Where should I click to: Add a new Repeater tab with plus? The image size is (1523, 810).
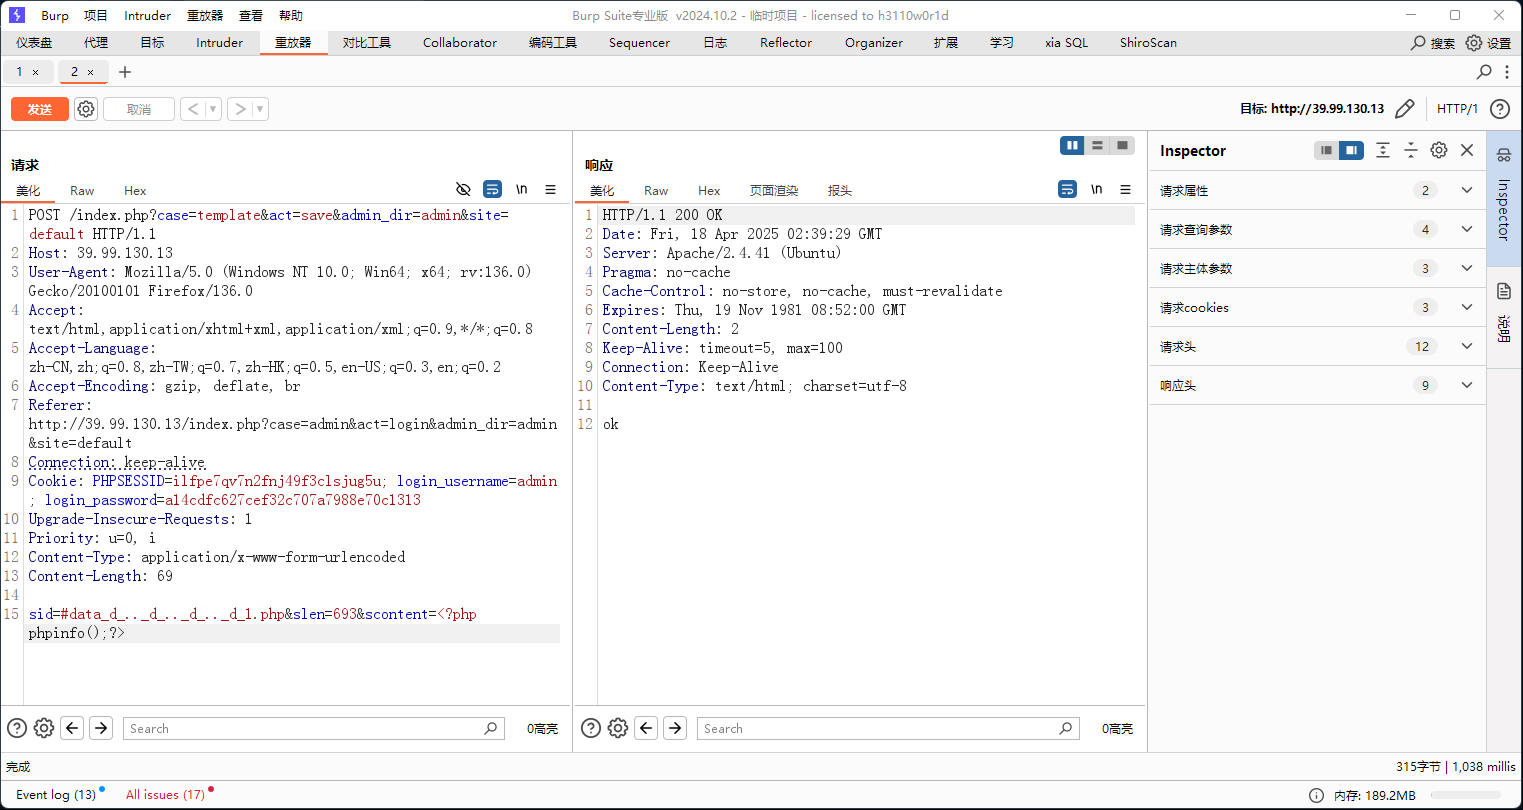pos(125,72)
